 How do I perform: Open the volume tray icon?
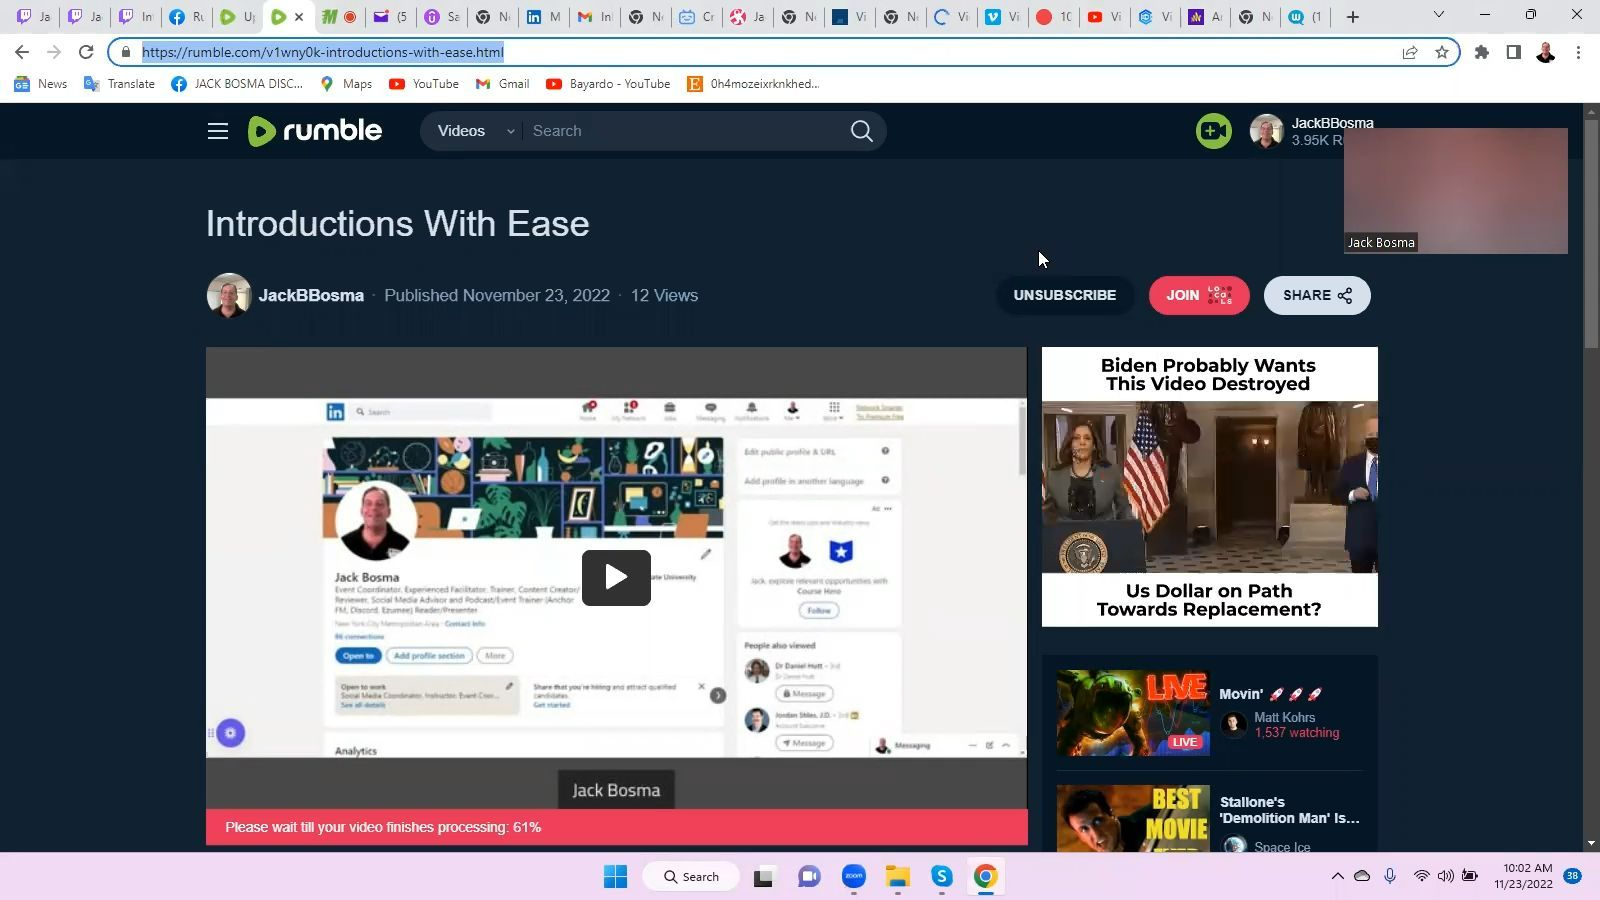pyautogui.click(x=1445, y=876)
